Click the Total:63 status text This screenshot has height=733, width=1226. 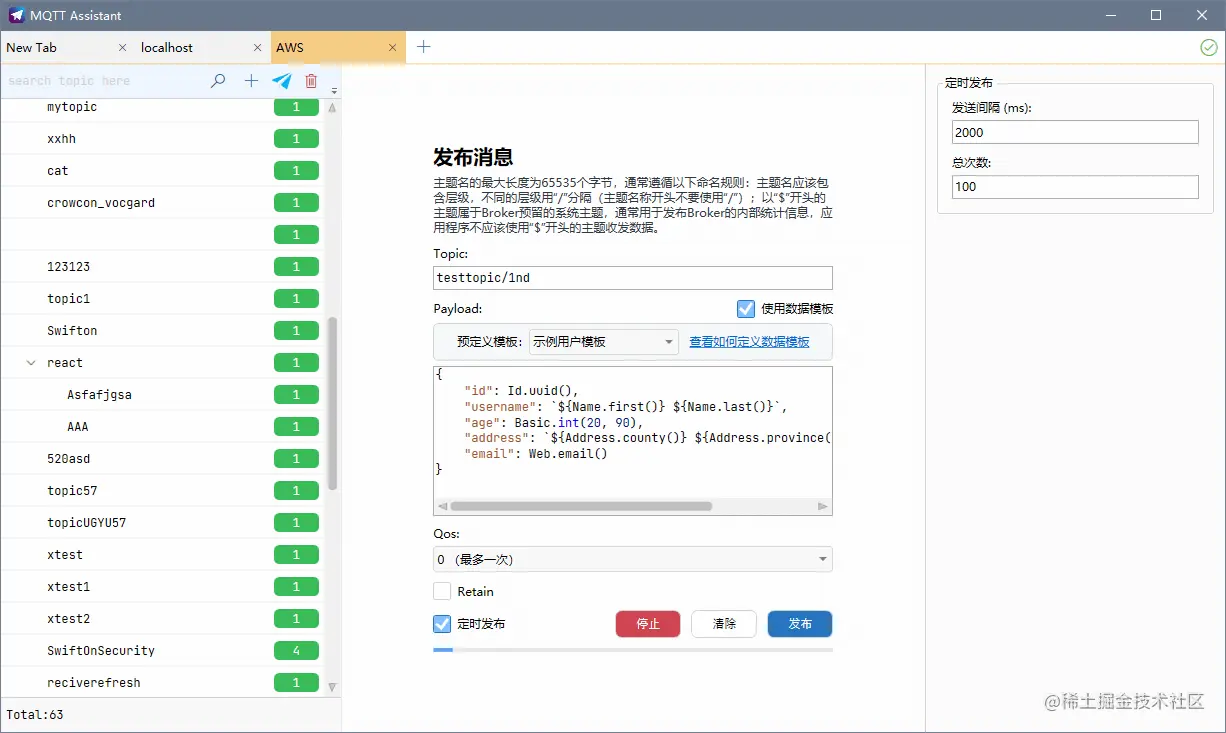35,715
